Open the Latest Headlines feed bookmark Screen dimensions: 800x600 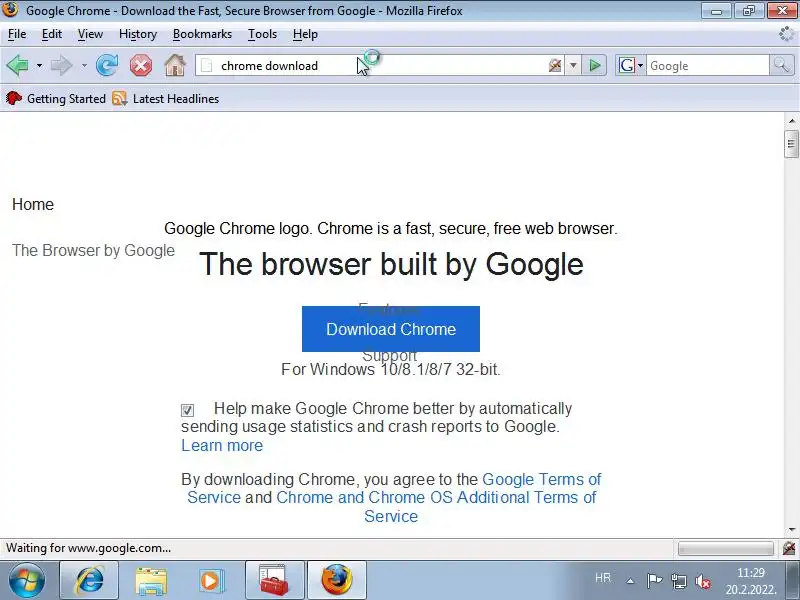click(x=165, y=98)
